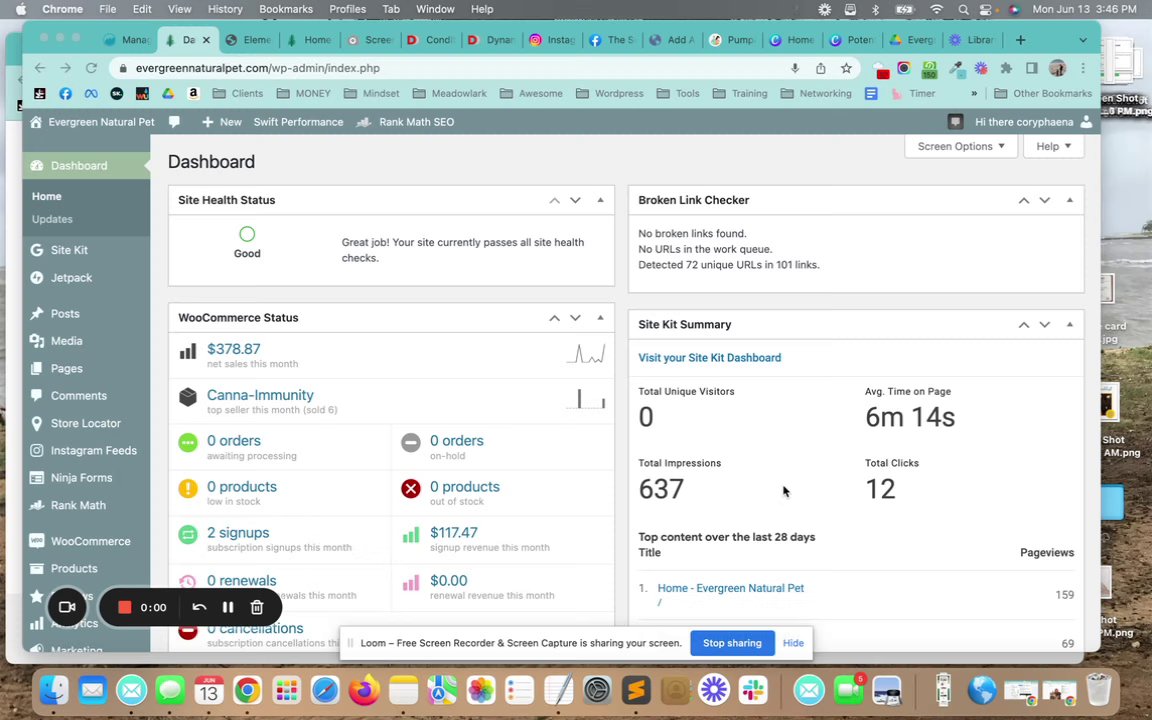Open Sublime Text from the Dock
Viewport: 1152px width, 720px height.
pyautogui.click(x=636, y=690)
